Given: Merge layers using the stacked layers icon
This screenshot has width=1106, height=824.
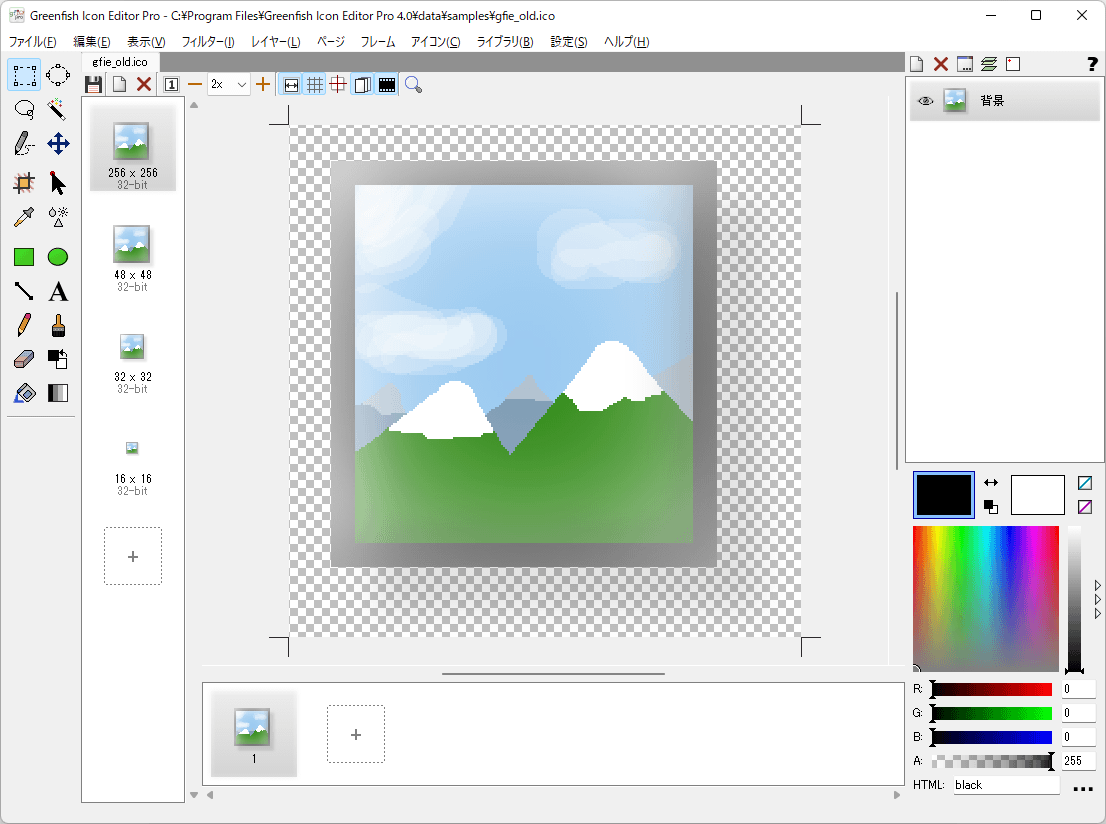Looking at the screenshot, I should coord(989,65).
